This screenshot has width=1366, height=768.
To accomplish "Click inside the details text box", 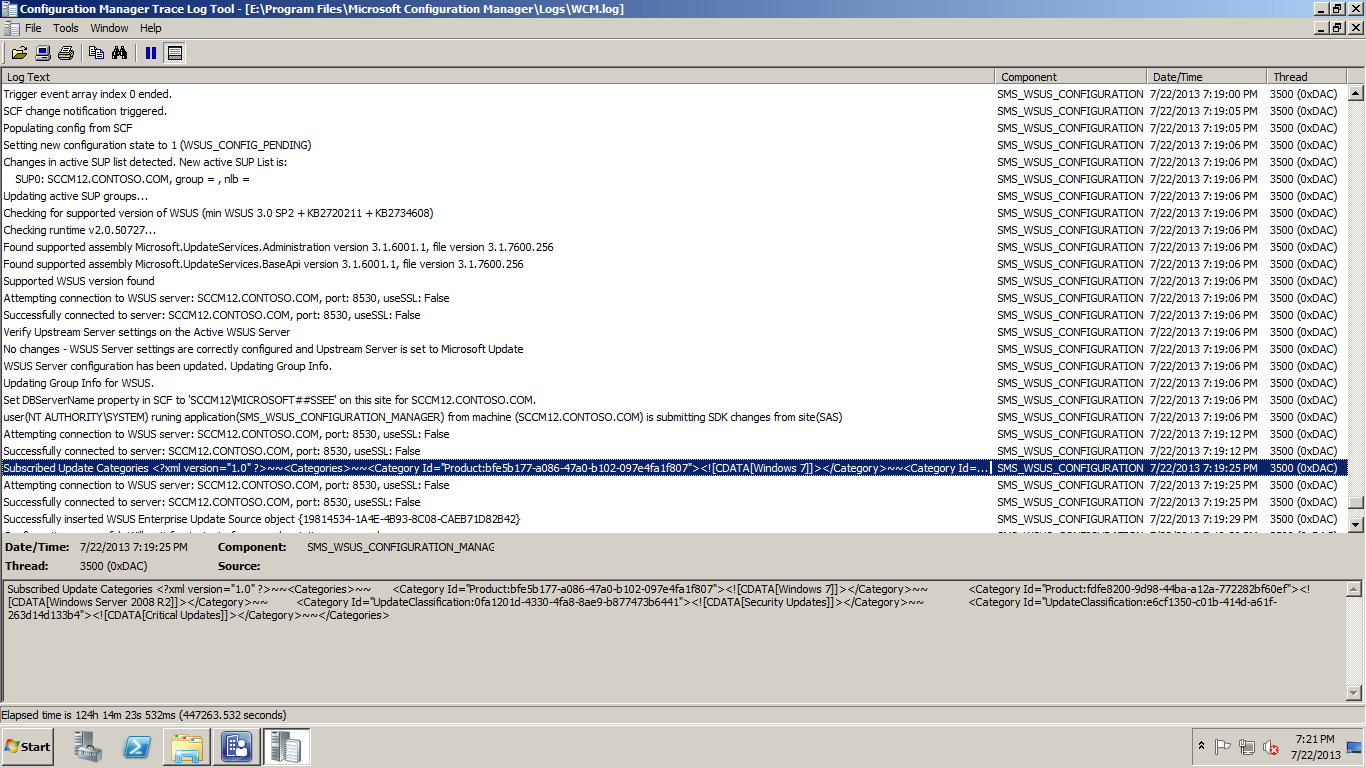I will (674, 640).
